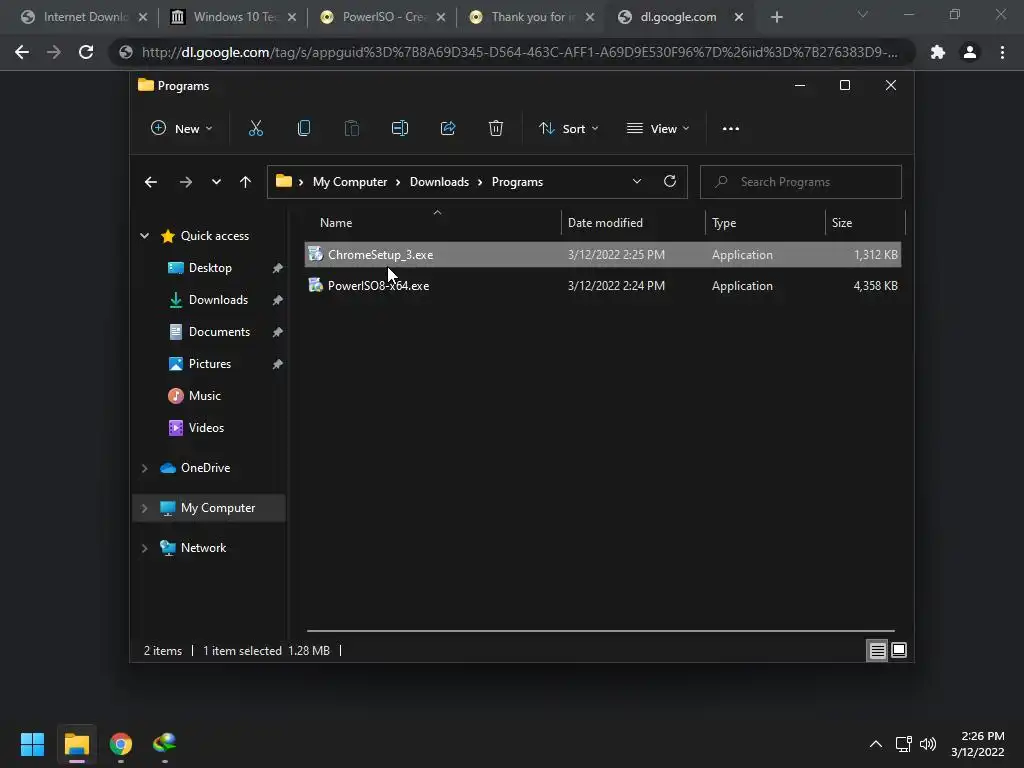Click Downloads in breadcrumb path
The width and height of the screenshot is (1024, 768).
tap(440, 182)
